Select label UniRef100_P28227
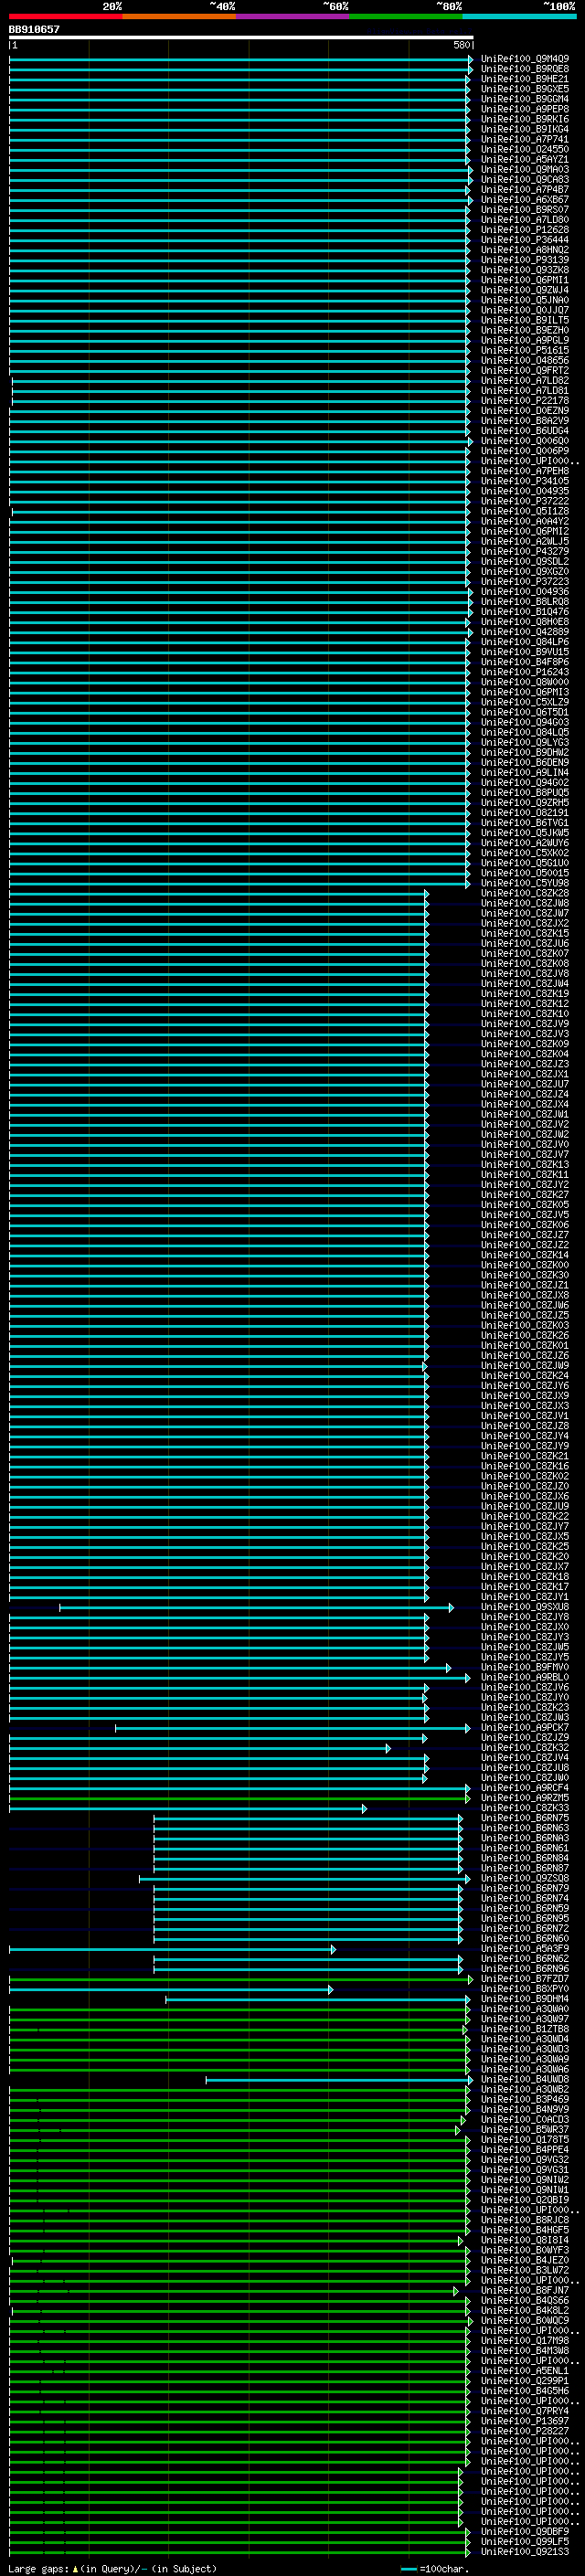Image resolution: width=585 pixels, height=2576 pixels. coord(525,2432)
